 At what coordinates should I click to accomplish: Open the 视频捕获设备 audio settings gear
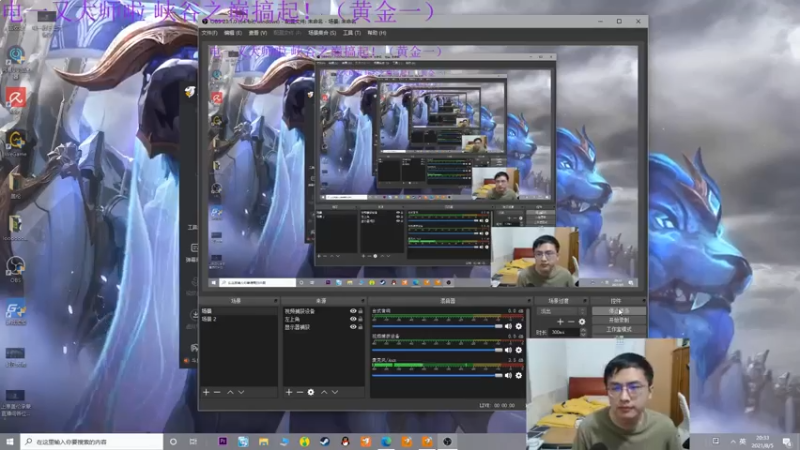click(x=518, y=350)
